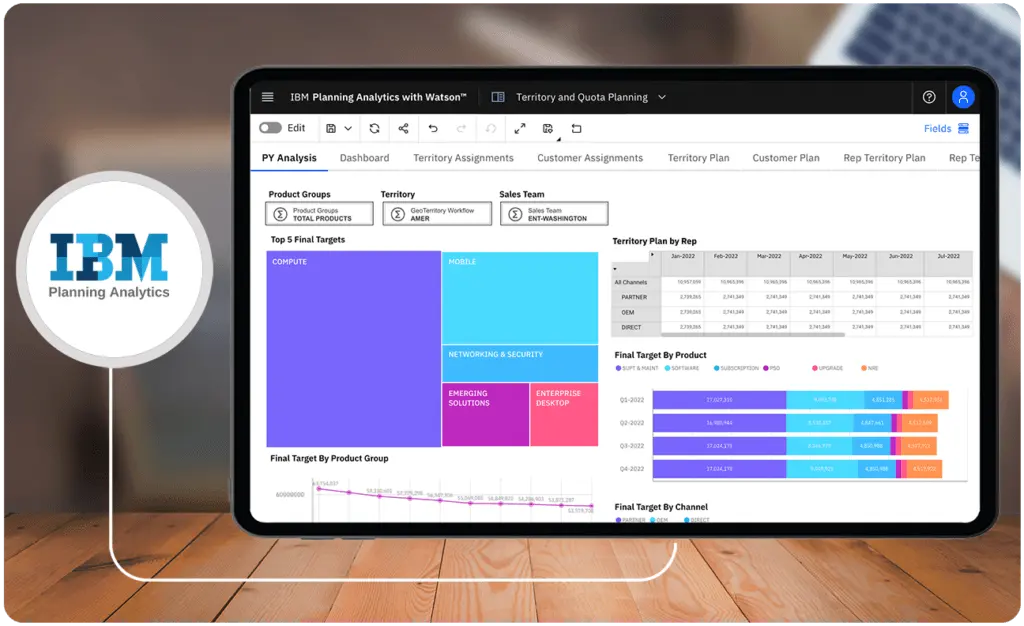Expand the column header arrow in Territory Plan table
Screen dimensions: 1024x626
[x=652, y=255]
